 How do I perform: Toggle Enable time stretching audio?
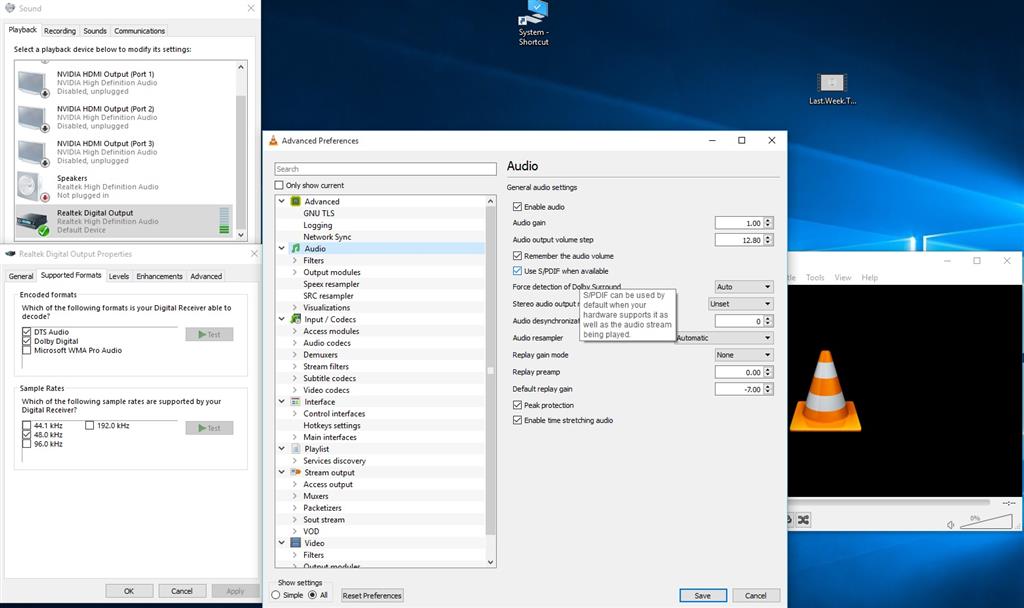point(517,420)
